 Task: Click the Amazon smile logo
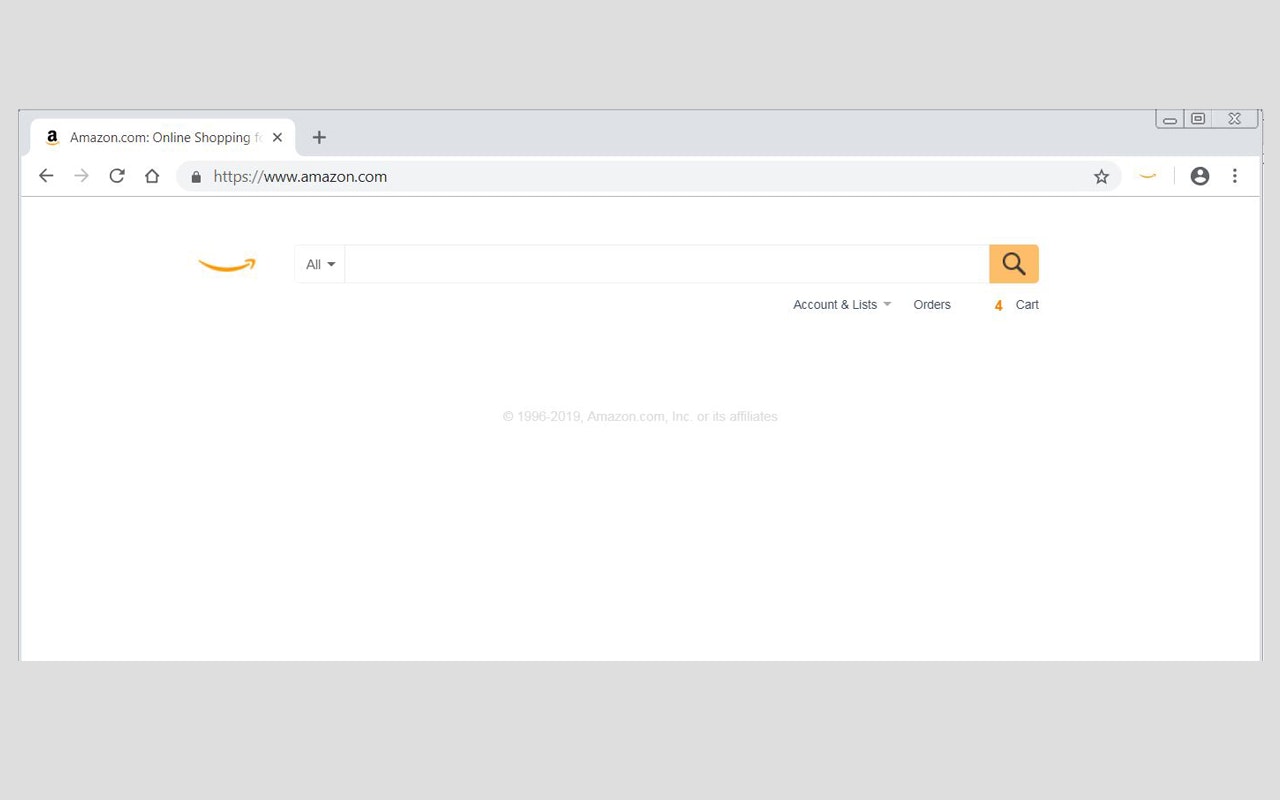pos(227,264)
